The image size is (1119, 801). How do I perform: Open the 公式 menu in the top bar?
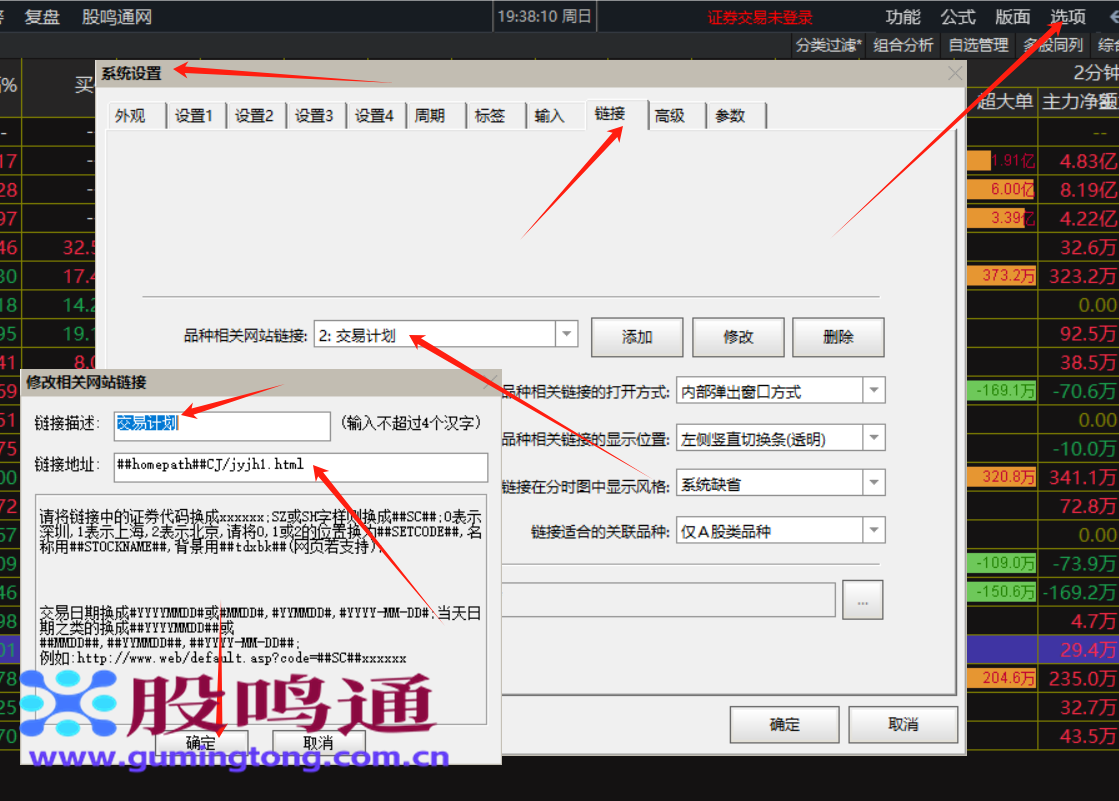pyautogui.click(x=957, y=16)
